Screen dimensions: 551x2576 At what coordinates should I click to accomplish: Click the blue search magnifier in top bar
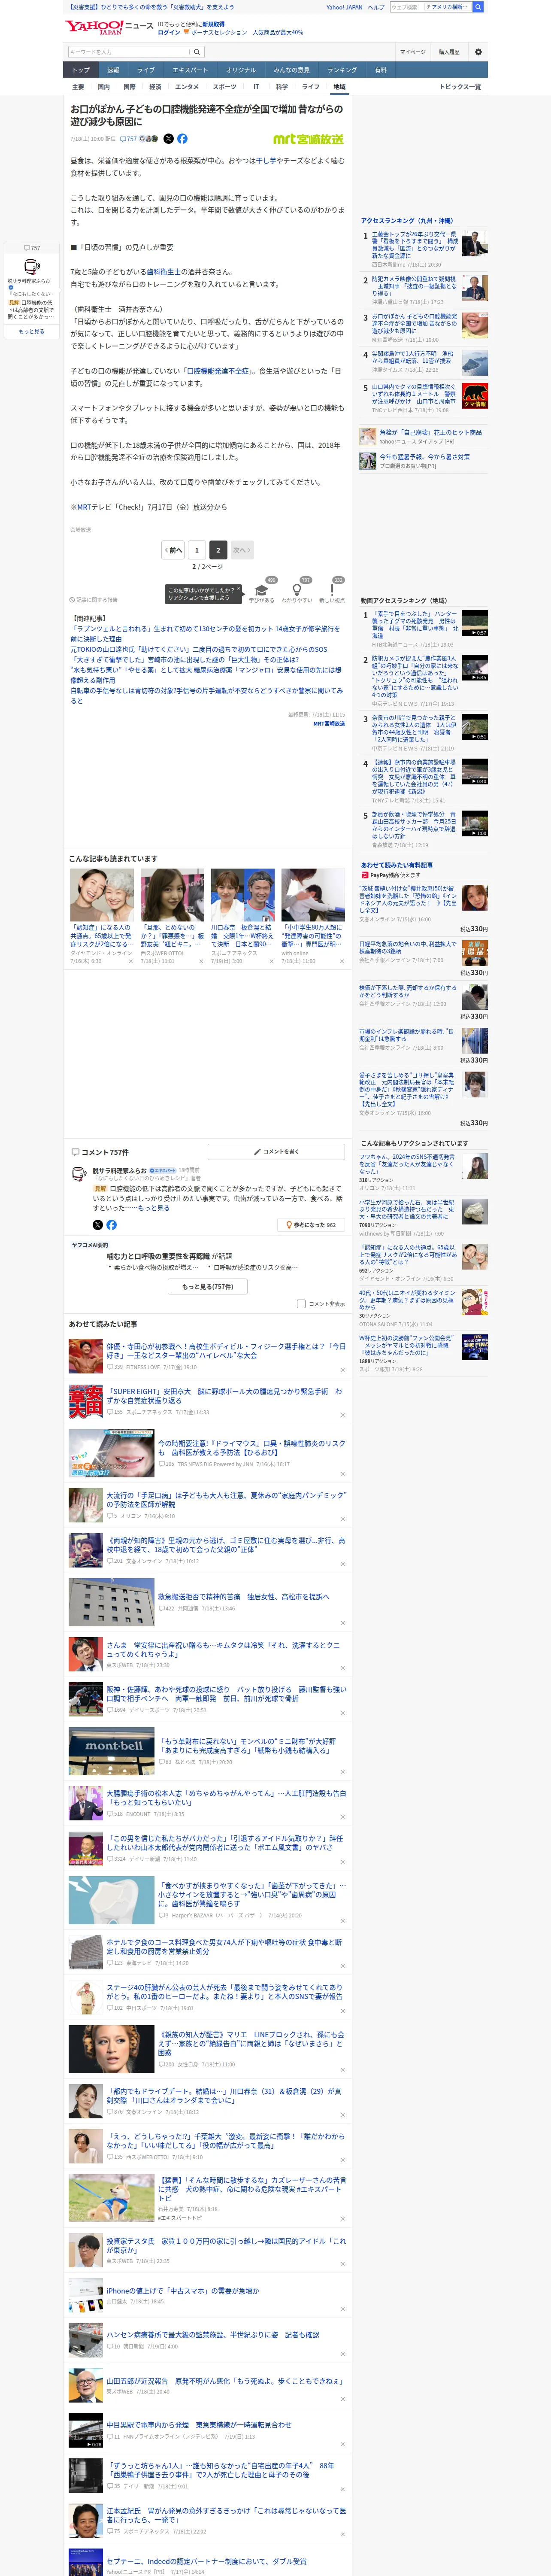[x=478, y=7]
